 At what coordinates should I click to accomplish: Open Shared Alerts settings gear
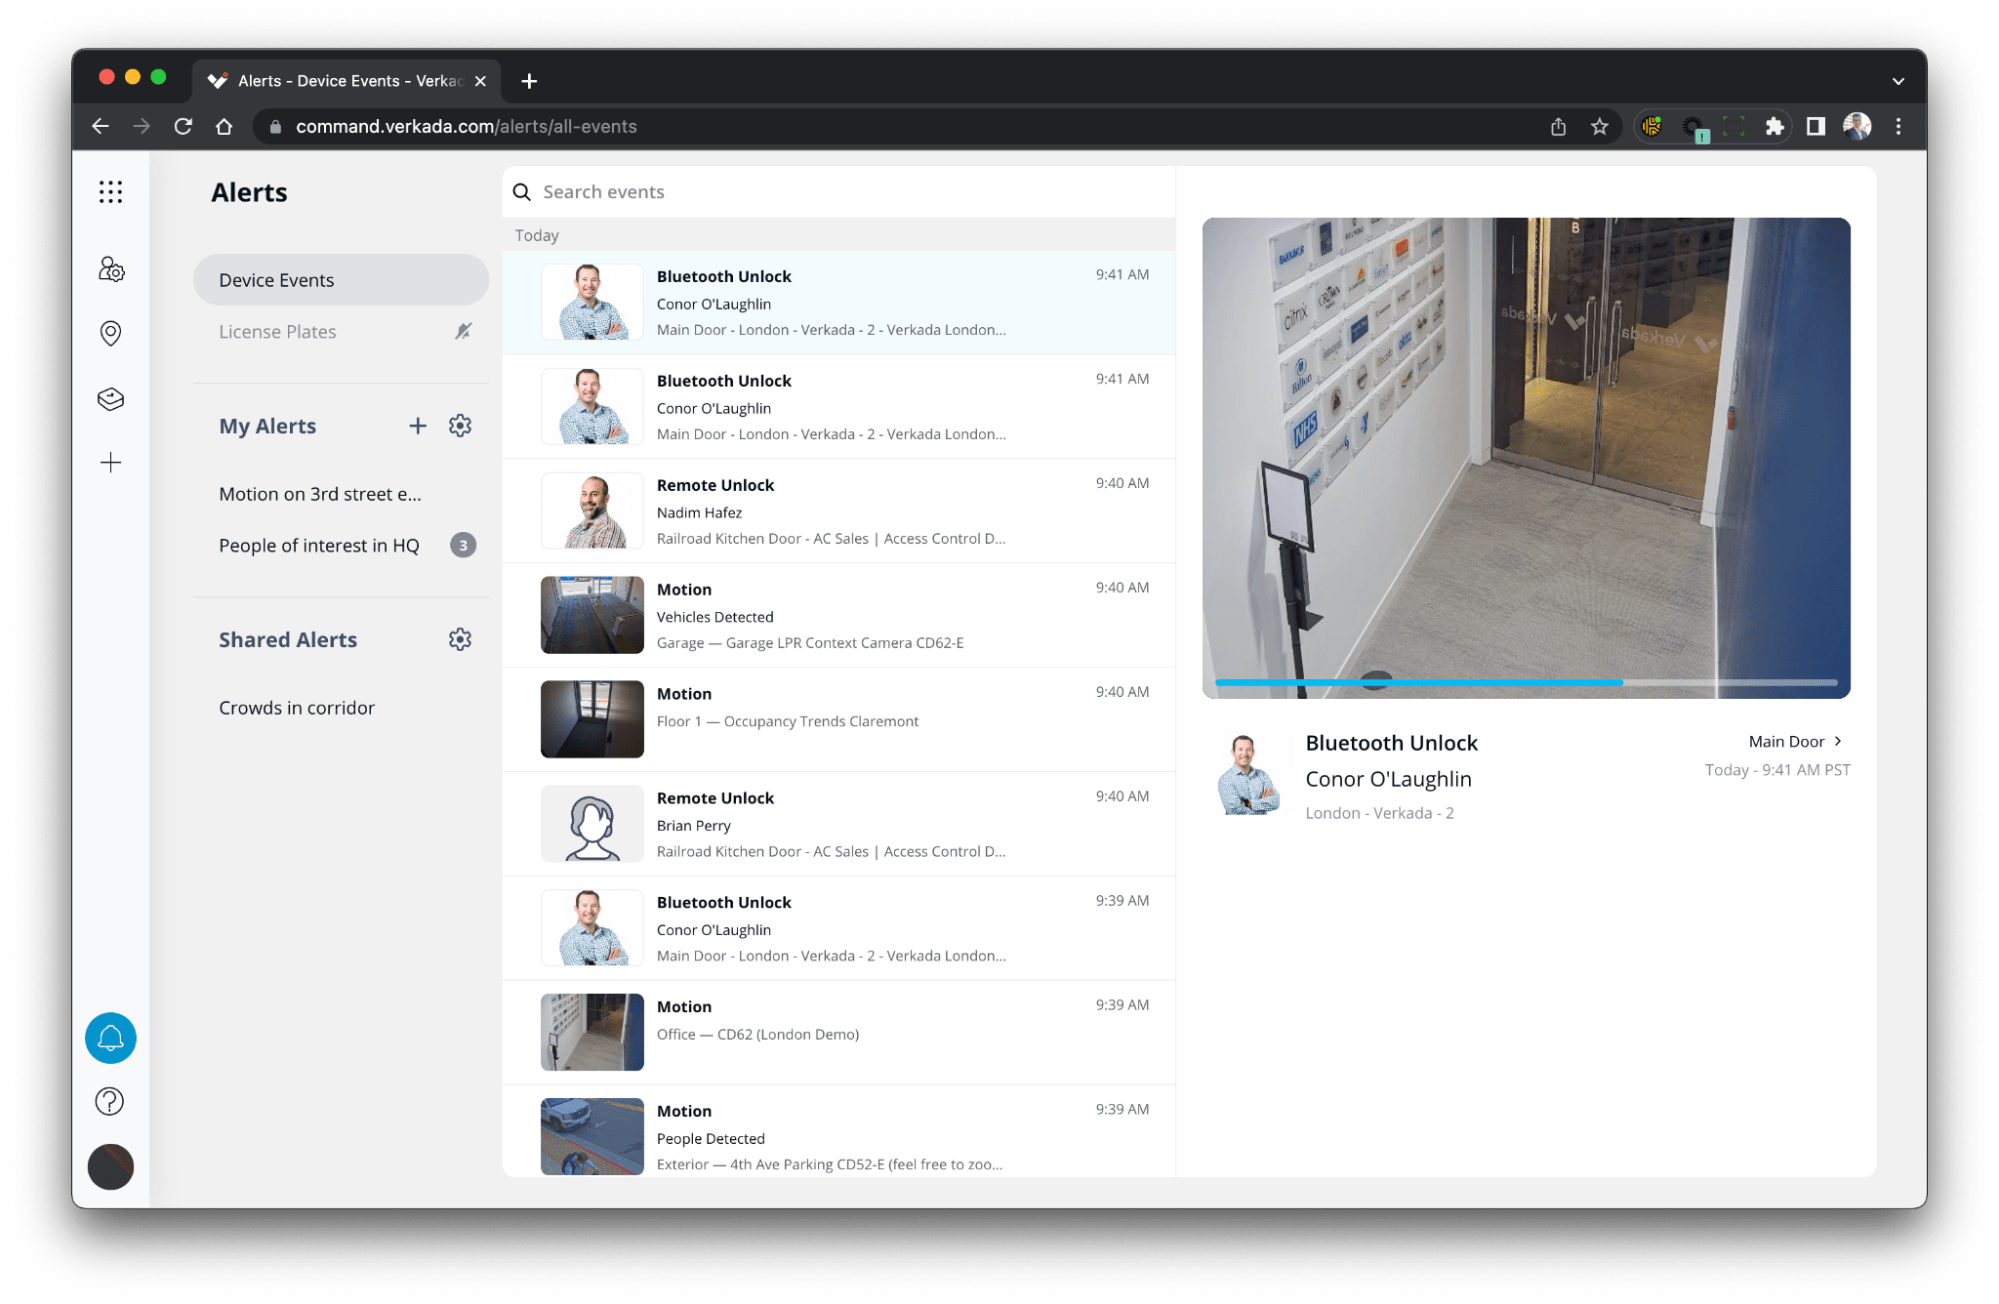tap(460, 639)
